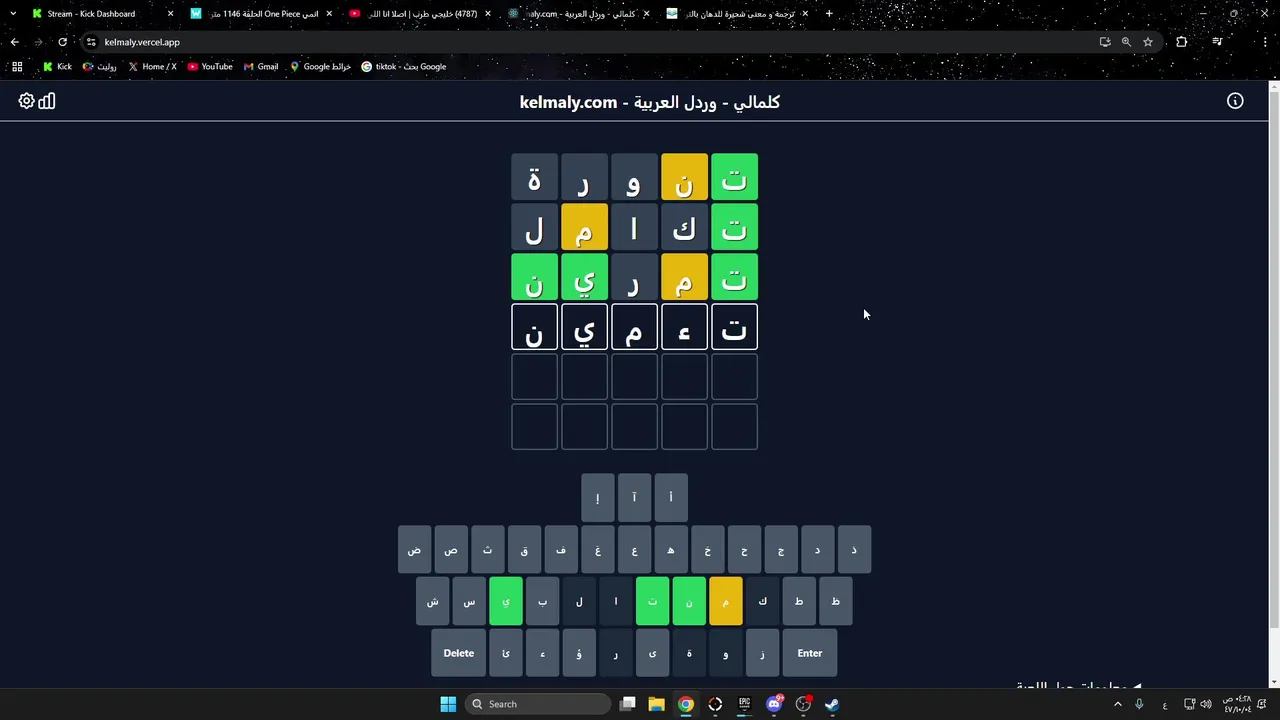Tap the ب key

click(542, 601)
